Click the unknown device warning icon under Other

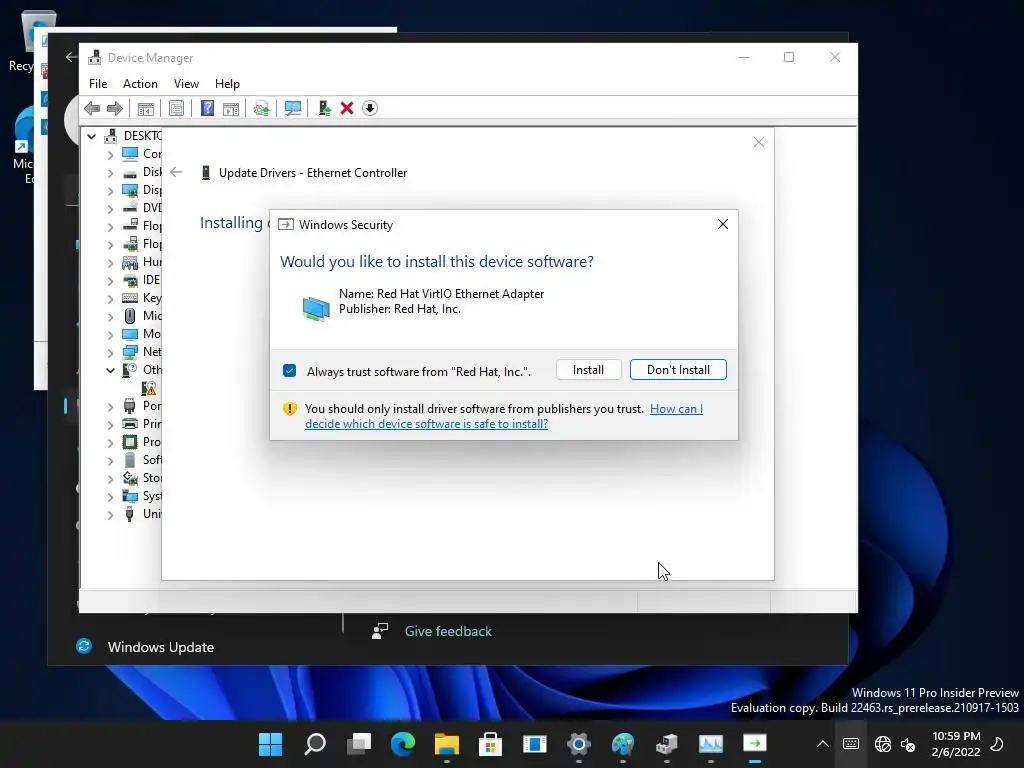click(x=149, y=388)
